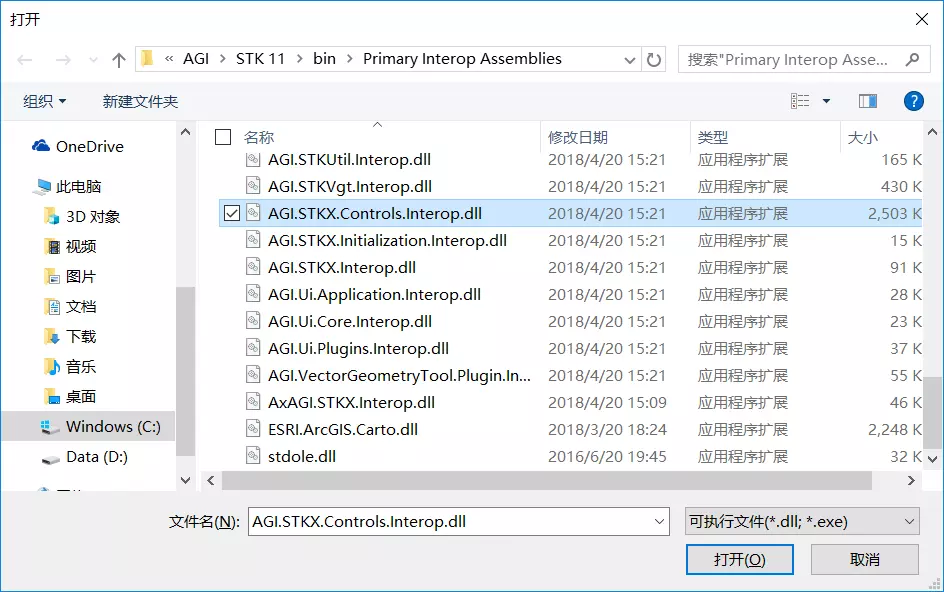
Task: Click the STK 11 breadcrumb segment
Action: pos(260,59)
